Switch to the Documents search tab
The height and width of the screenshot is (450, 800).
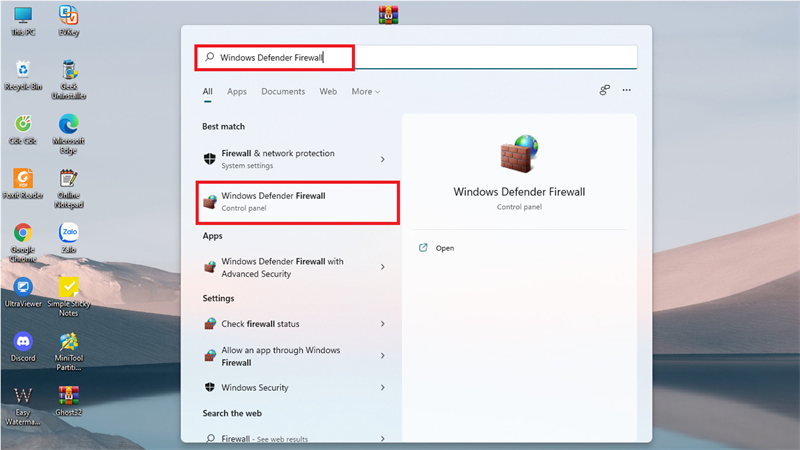(283, 91)
